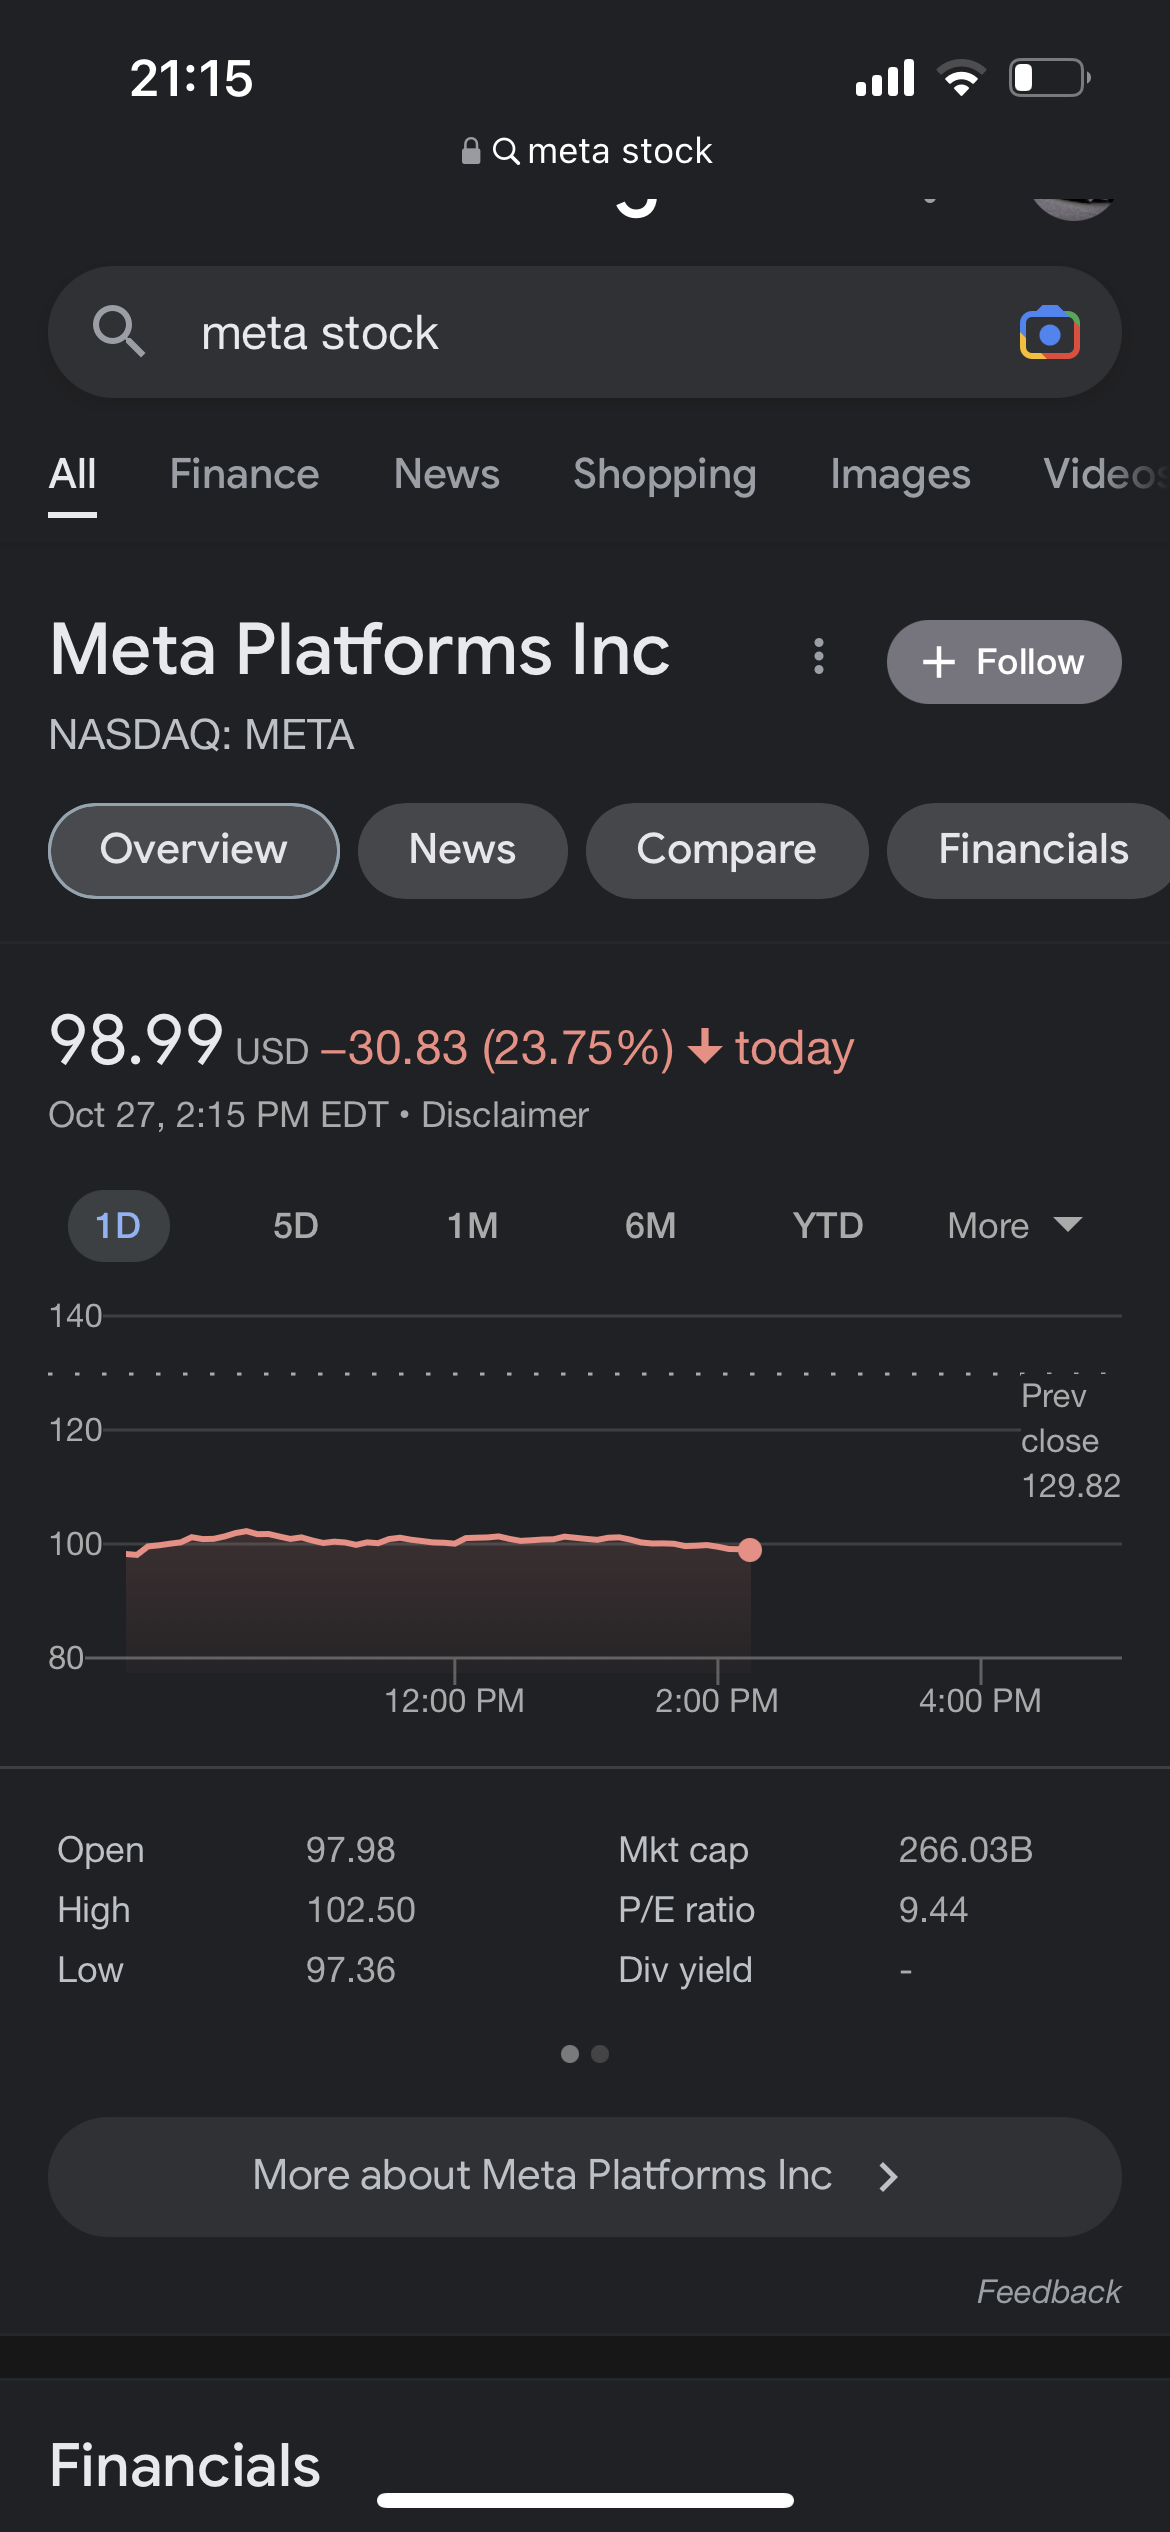Select the 1M chart range
The width and height of the screenshot is (1170, 2532).
(x=472, y=1226)
